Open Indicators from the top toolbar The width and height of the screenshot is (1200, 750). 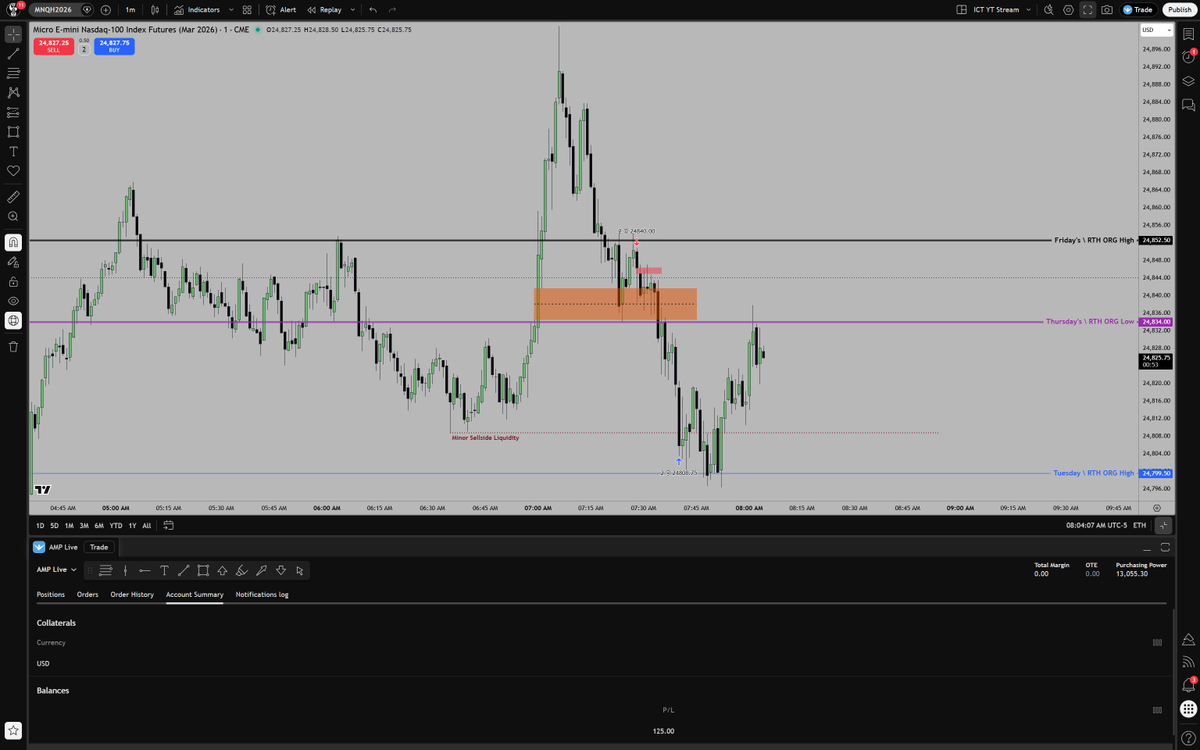[203, 9]
